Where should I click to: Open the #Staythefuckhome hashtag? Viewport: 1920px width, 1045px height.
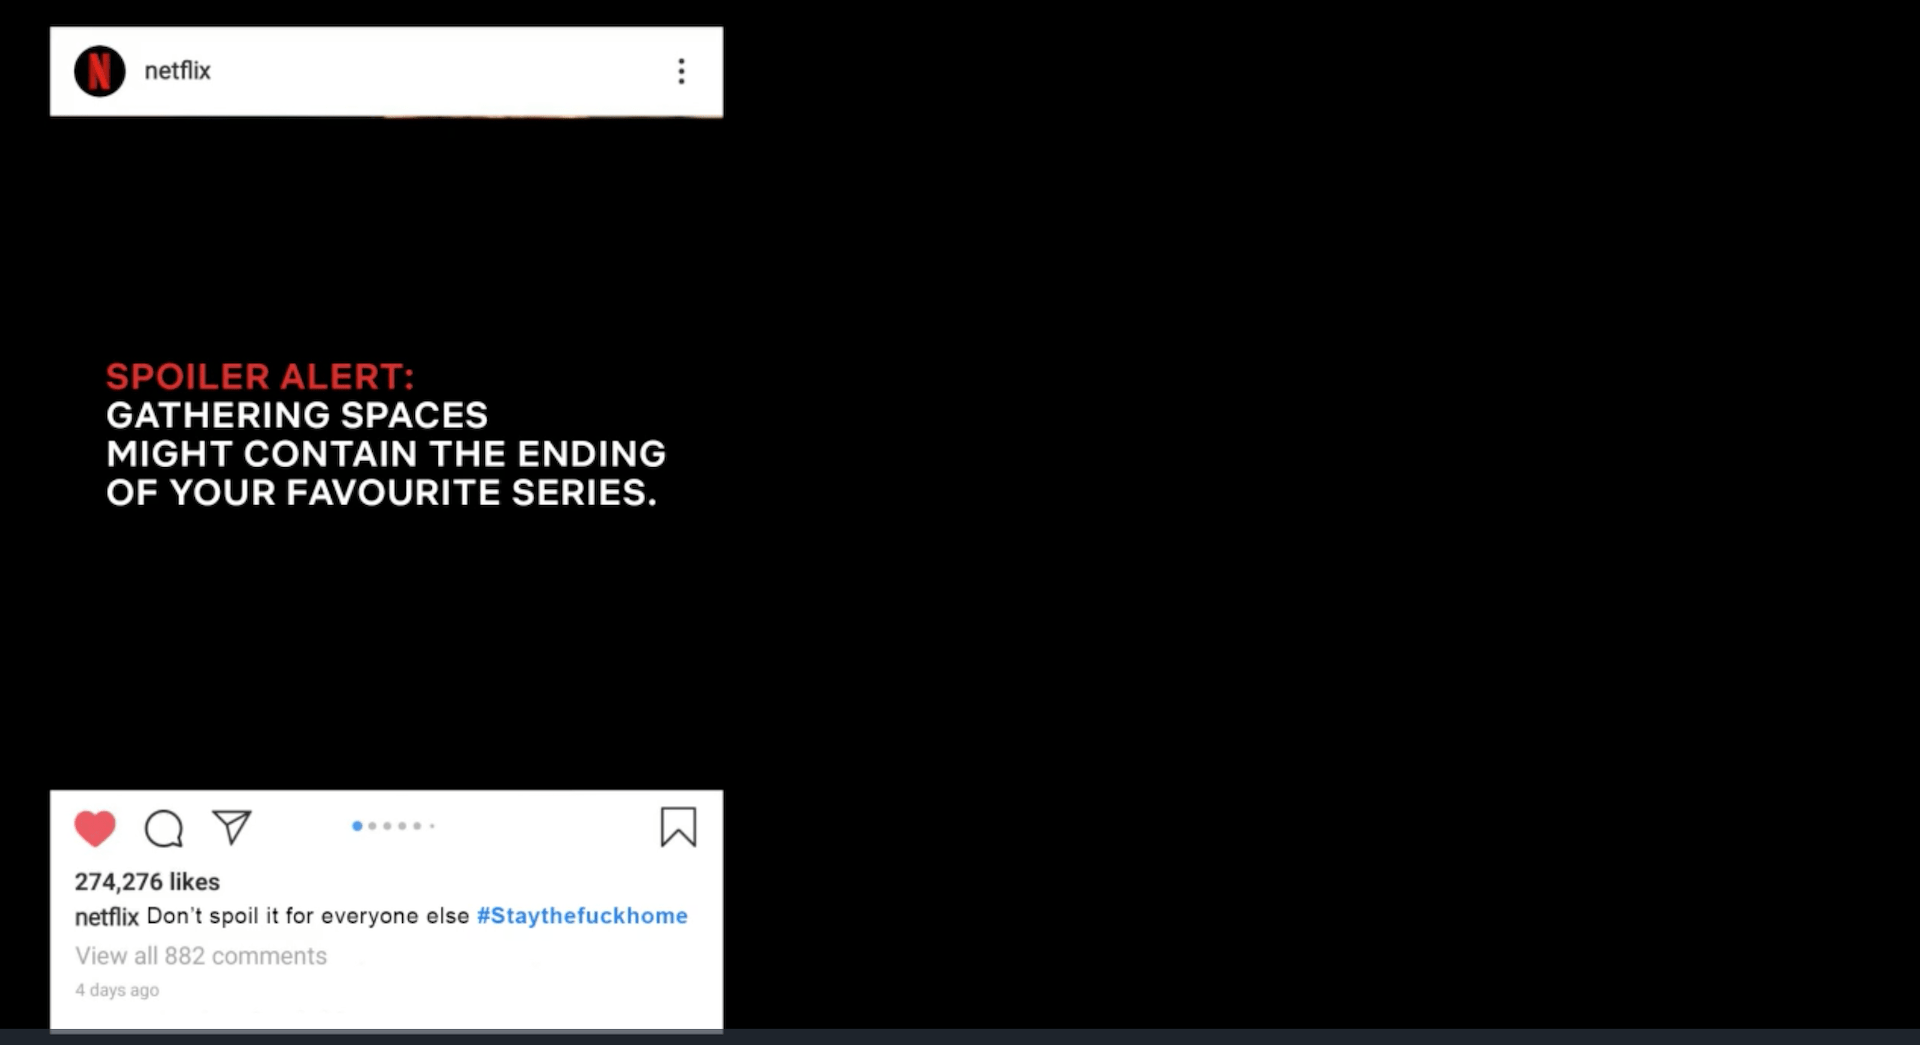click(x=582, y=916)
